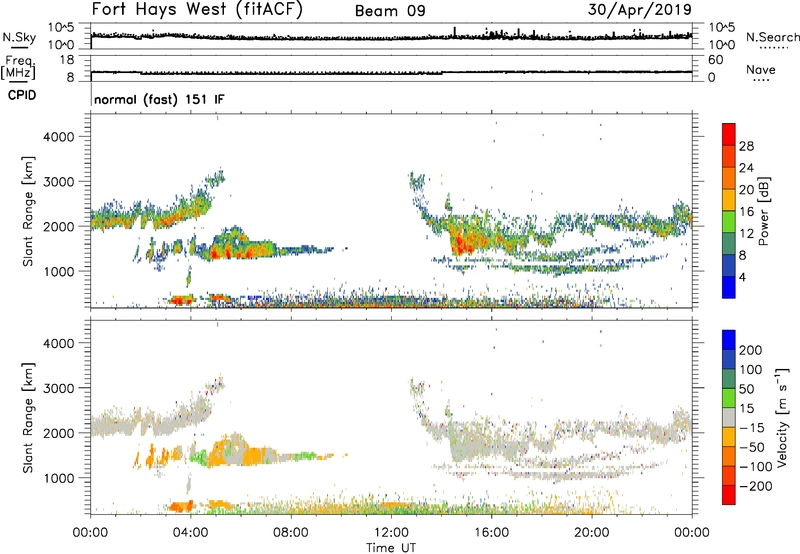This screenshot has height=554, width=800.
Task: Click the Velocity colorbar segment between -100 and -200
Action: point(729,475)
